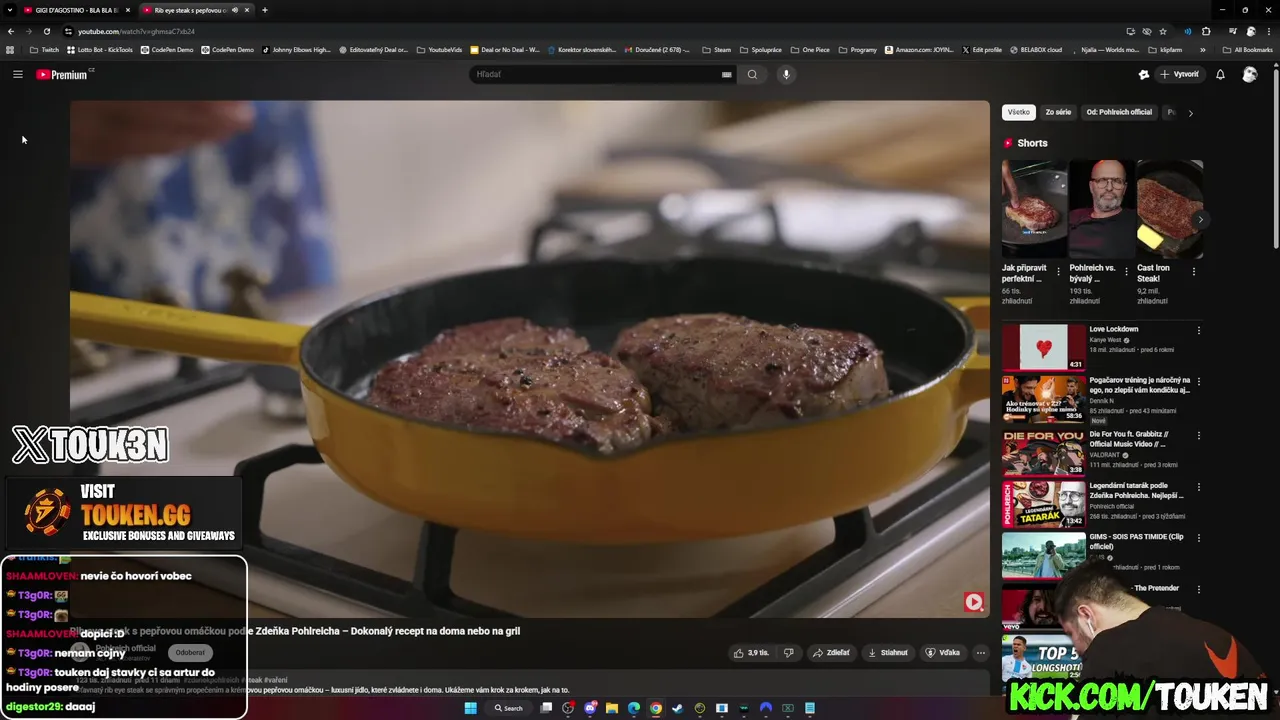Download the video with Stiahnuť

tap(888, 653)
